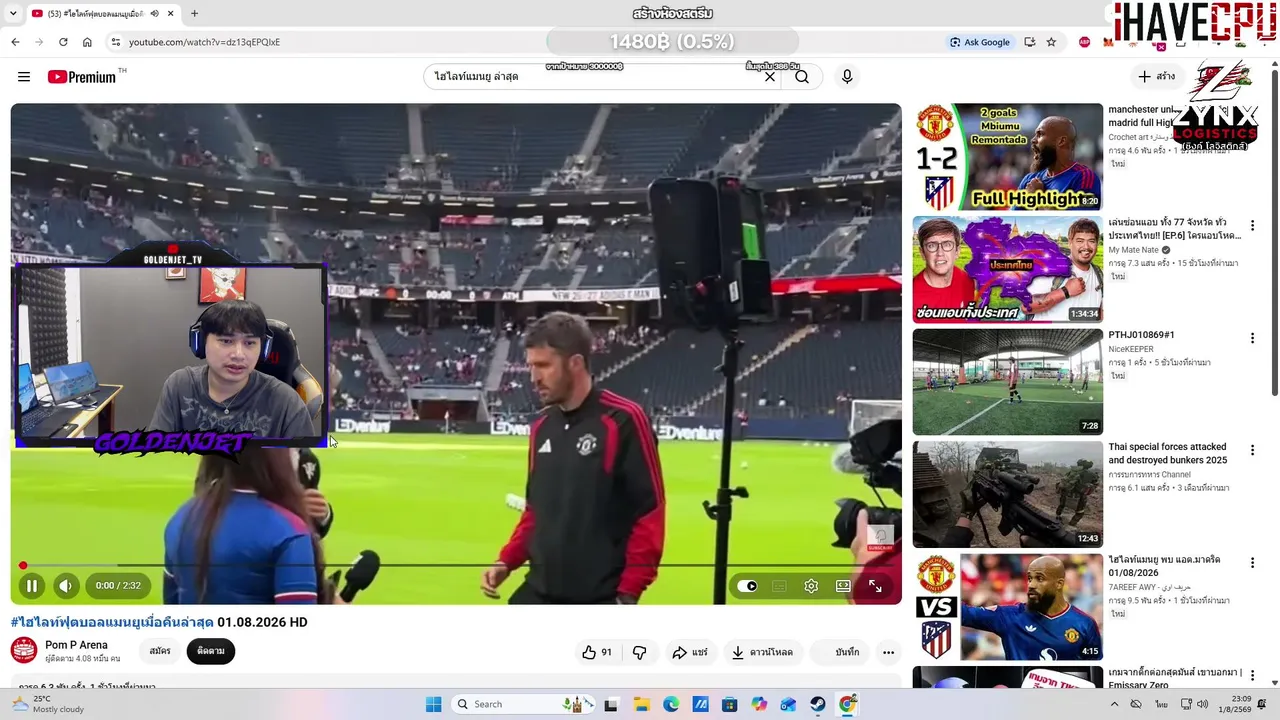Go back in the browser
1280x720 pixels.
pyautogui.click(x=15, y=42)
